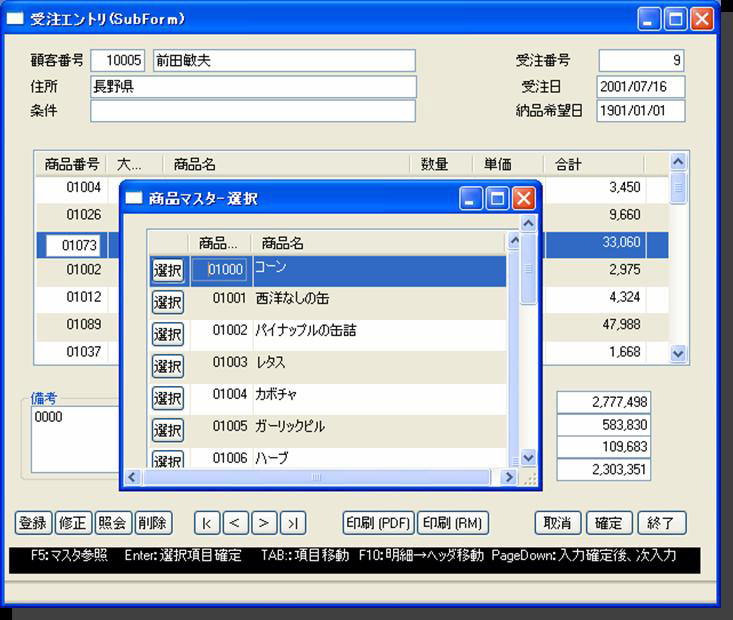Click the 修正 edit button
This screenshot has width=733, height=620.
(73, 523)
